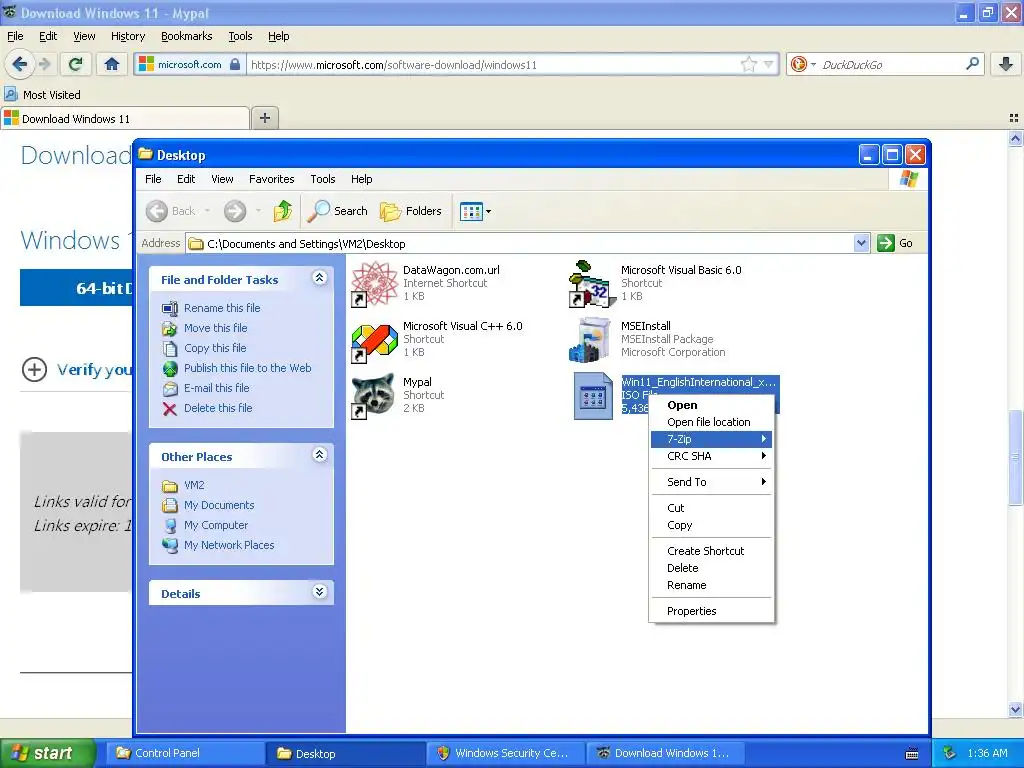Click the My Computer icon in Other Places
This screenshot has height=768, width=1024.
pyautogui.click(x=170, y=526)
